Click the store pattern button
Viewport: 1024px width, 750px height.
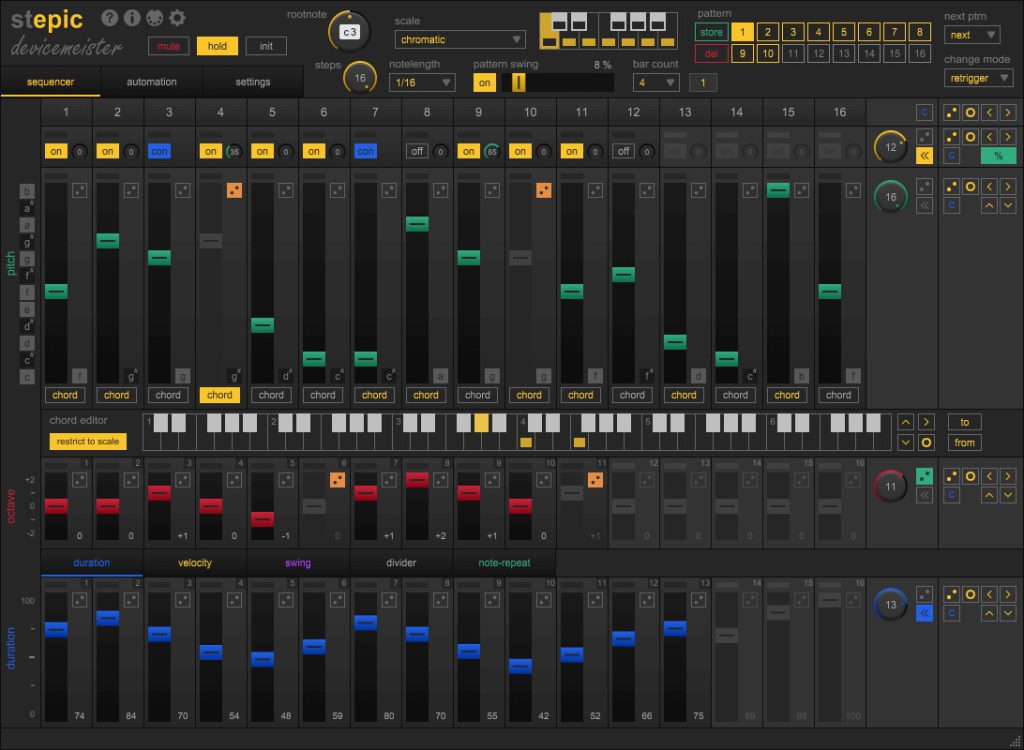point(711,32)
